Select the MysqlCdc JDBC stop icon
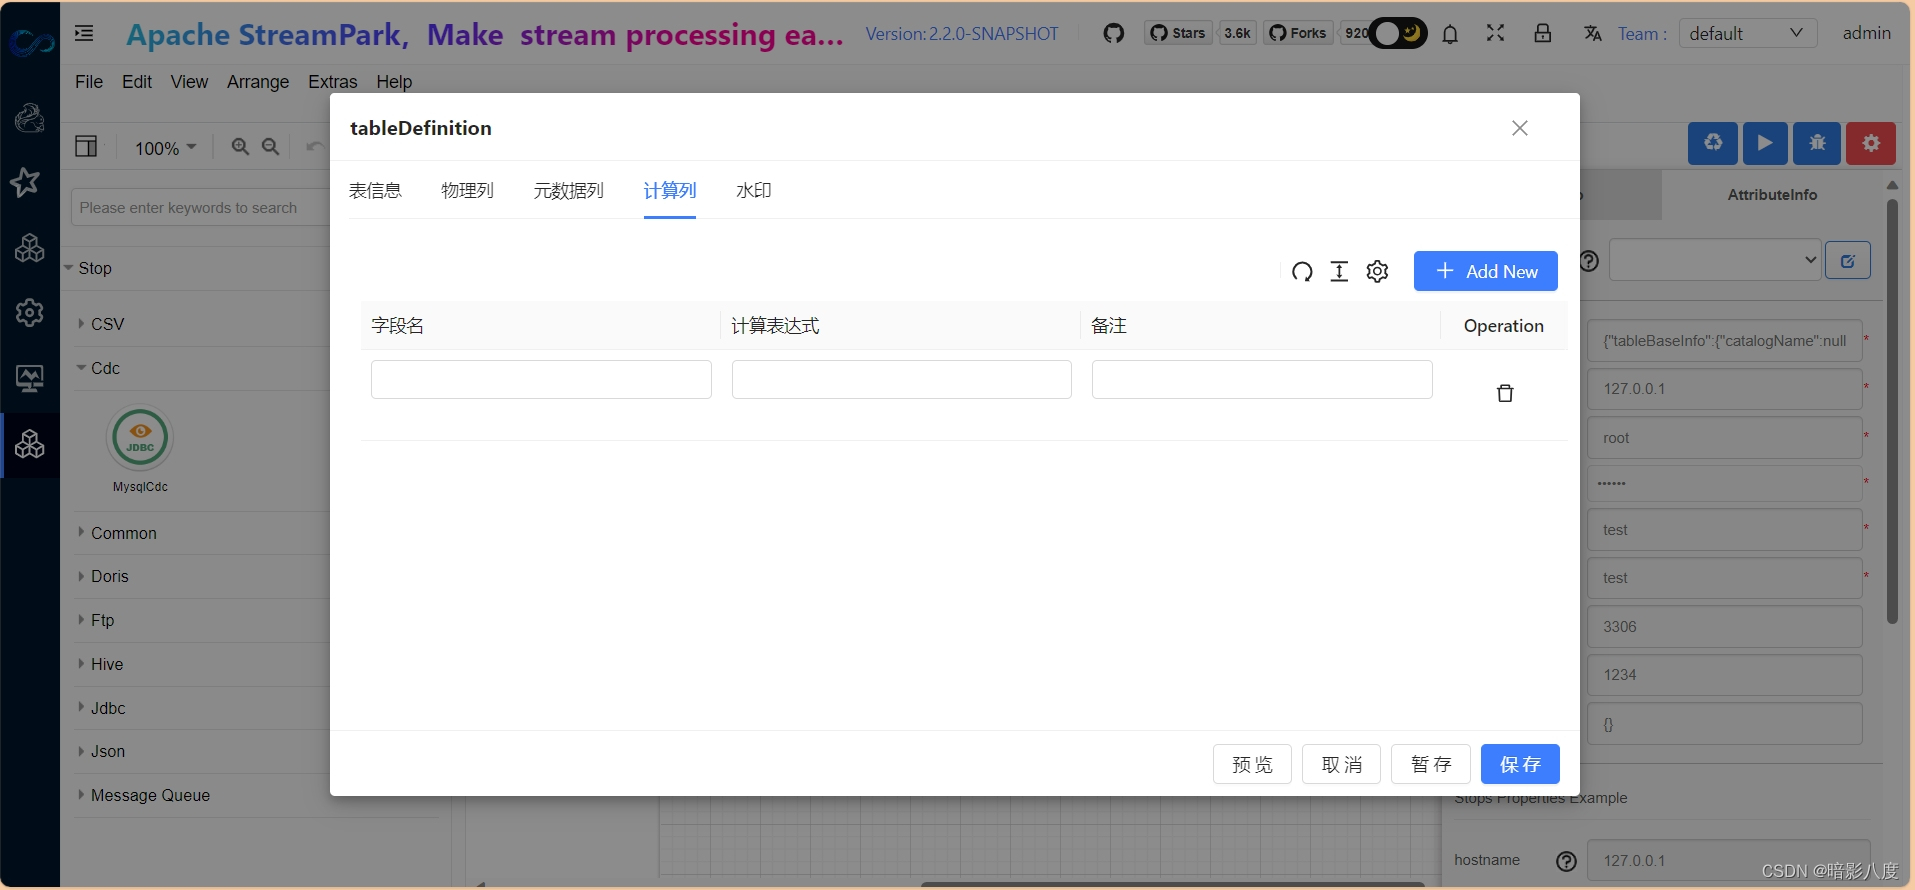This screenshot has width=1915, height=890. click(x=140, y=438)
